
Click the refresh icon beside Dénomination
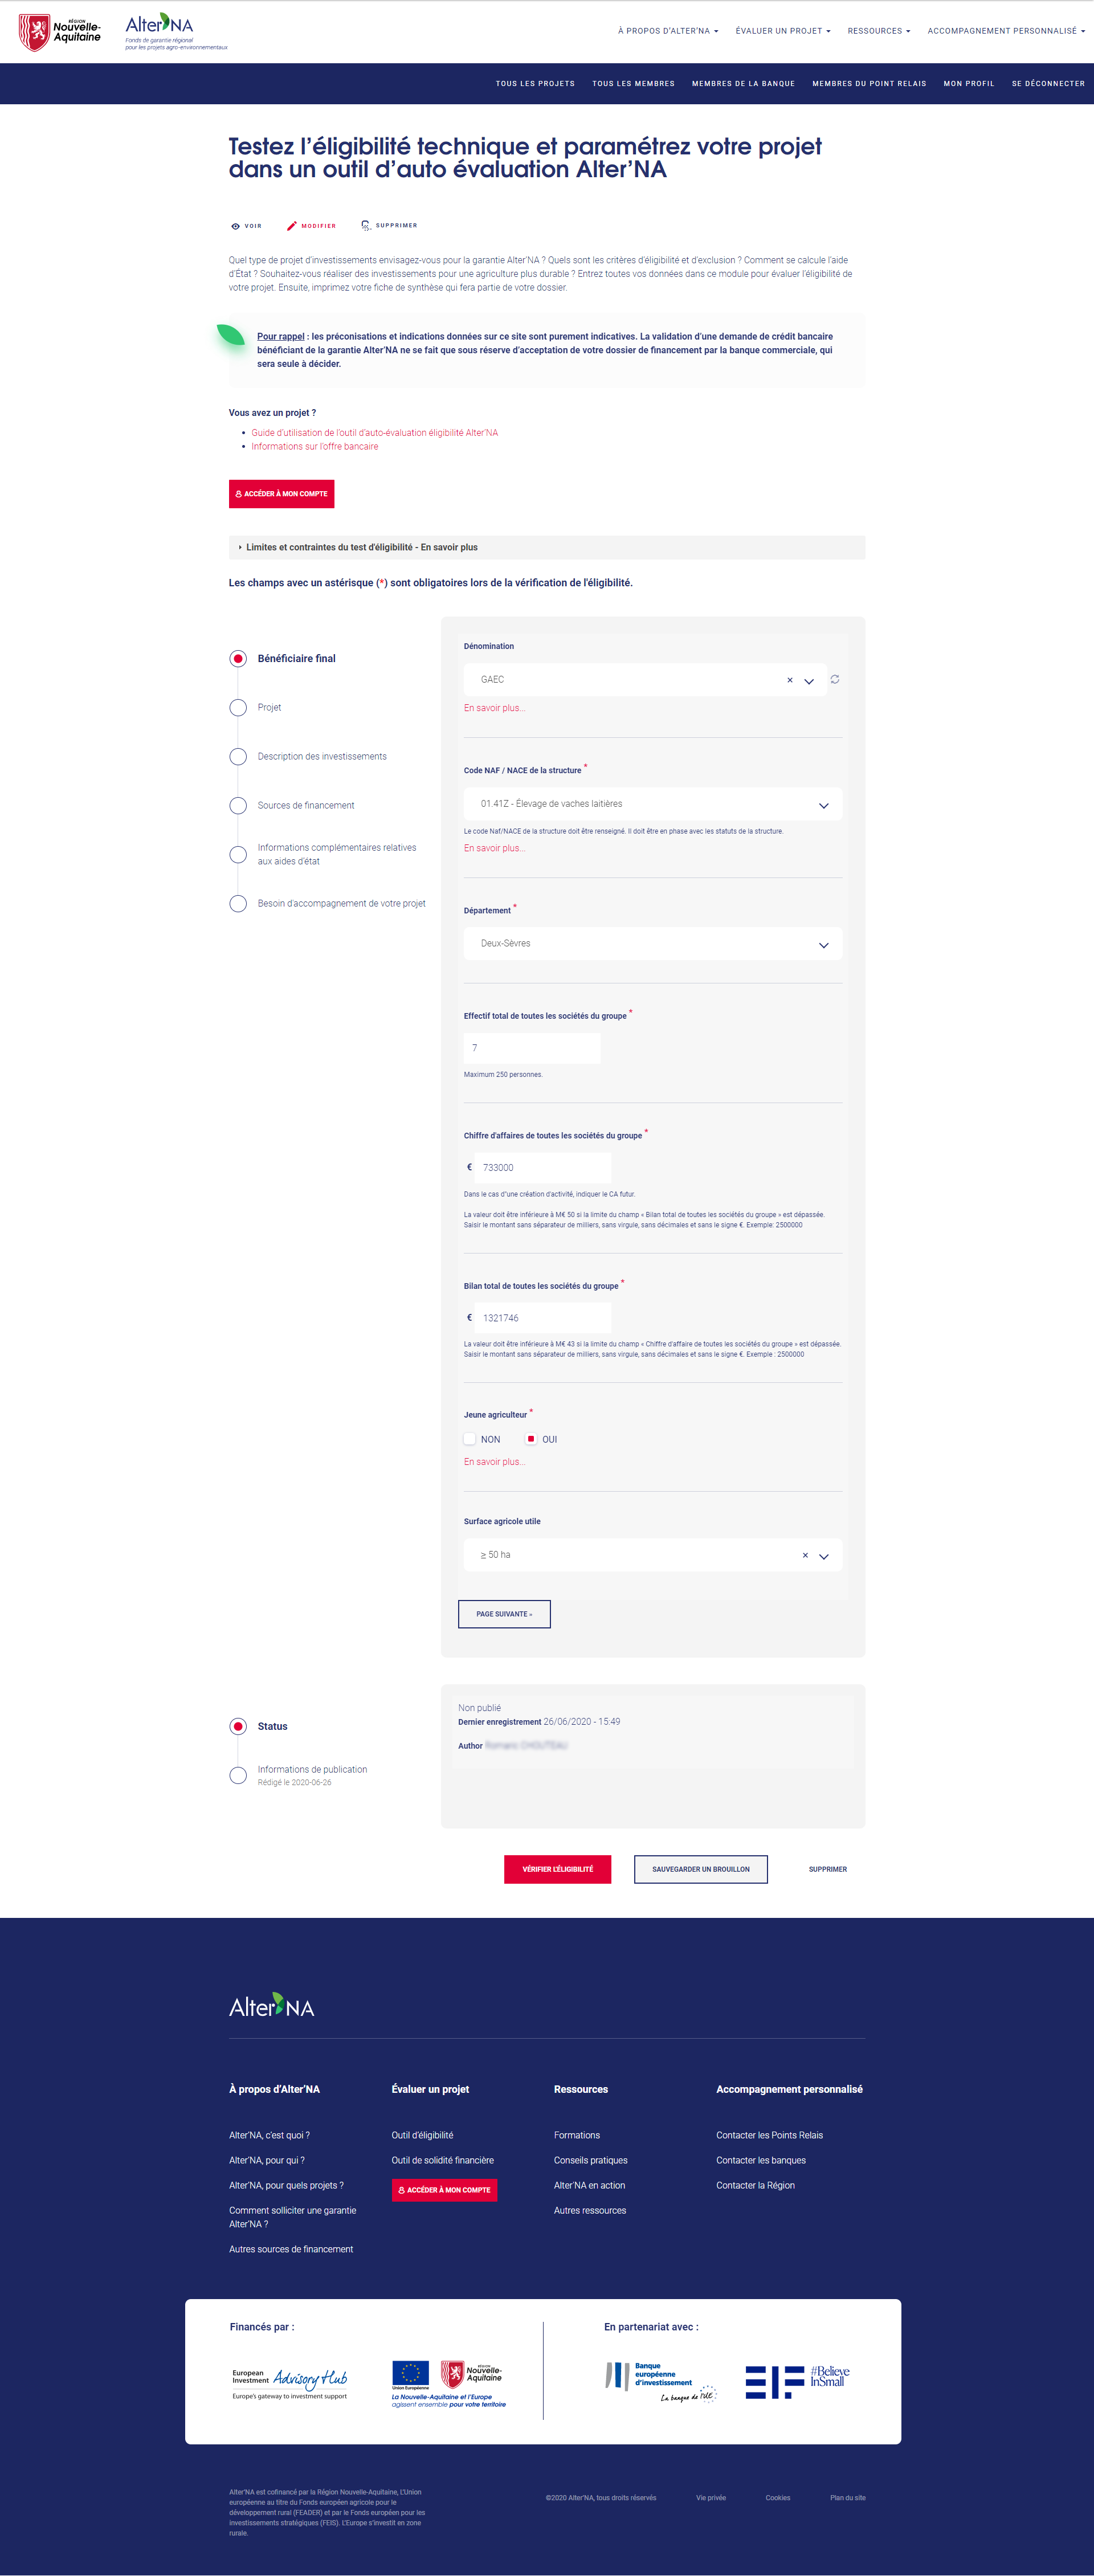pyautogui.click(x=835, y=679)
